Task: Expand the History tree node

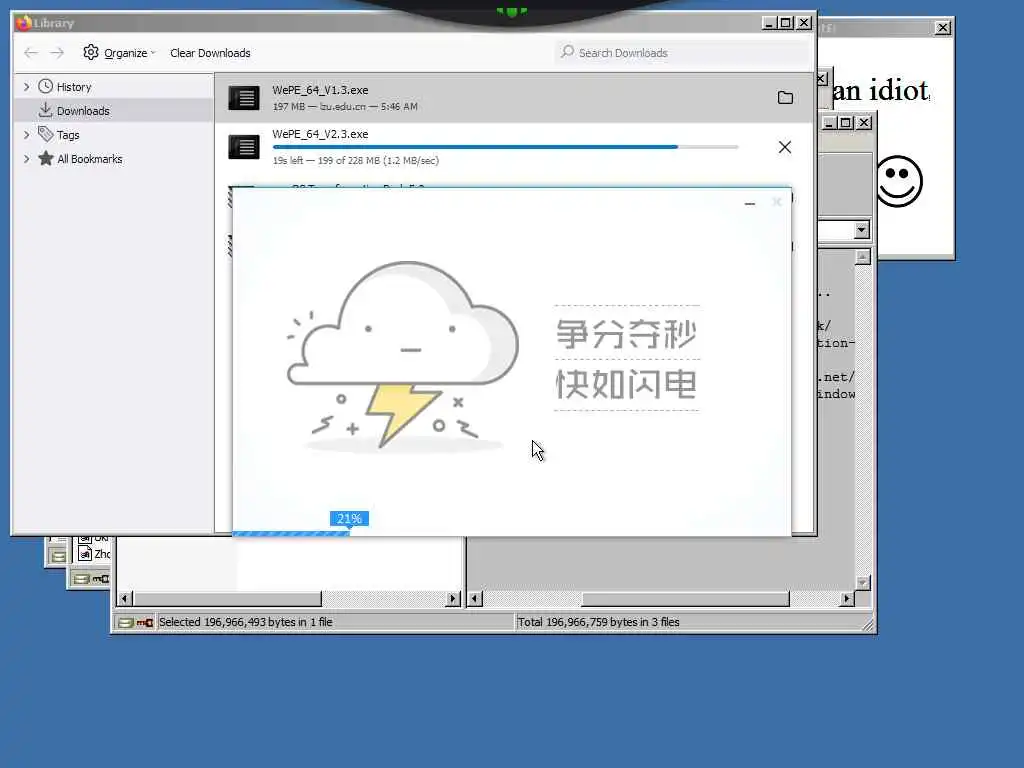Action: pyautogui.click(x=27, y=87)
